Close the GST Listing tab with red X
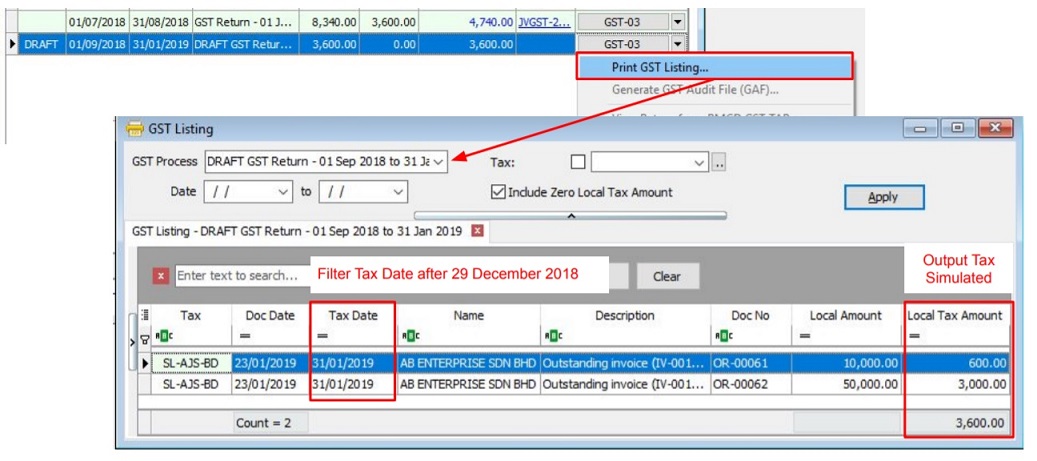 pos(477,231)
